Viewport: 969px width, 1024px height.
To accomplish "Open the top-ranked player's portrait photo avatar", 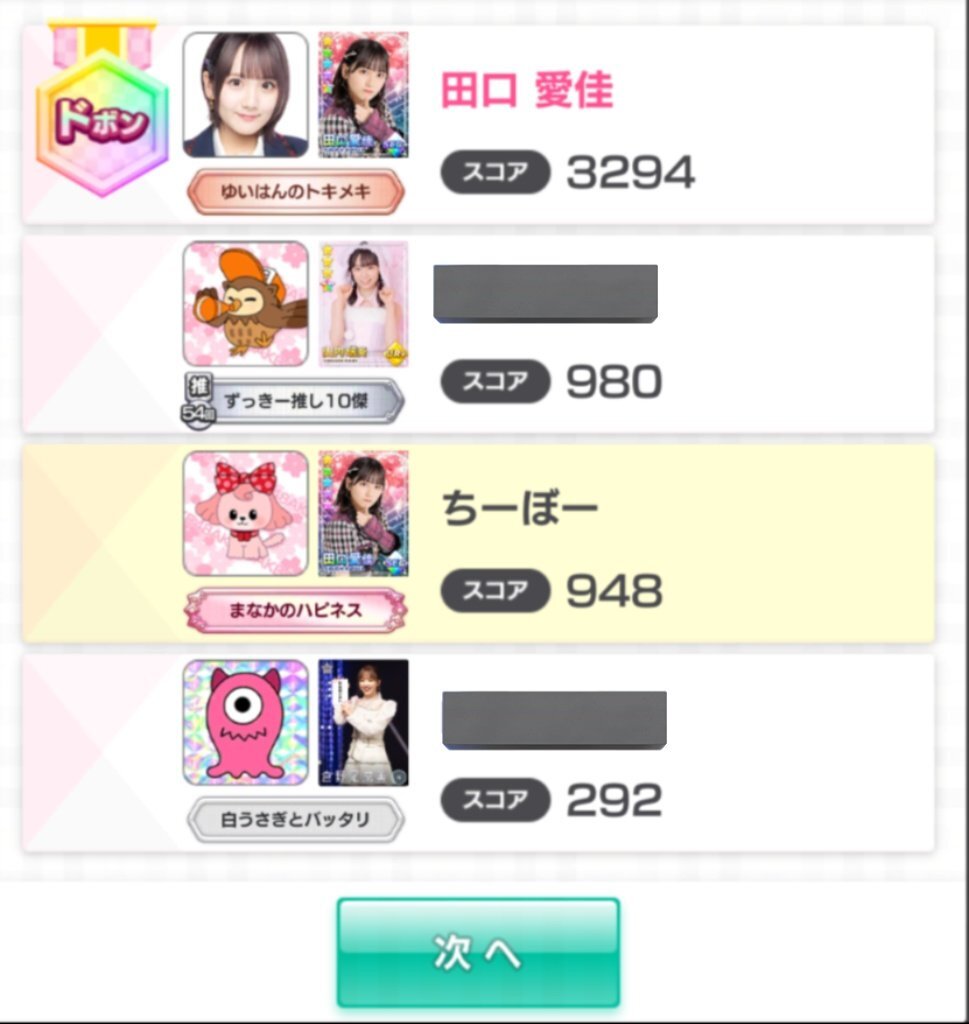I will 246,95.
